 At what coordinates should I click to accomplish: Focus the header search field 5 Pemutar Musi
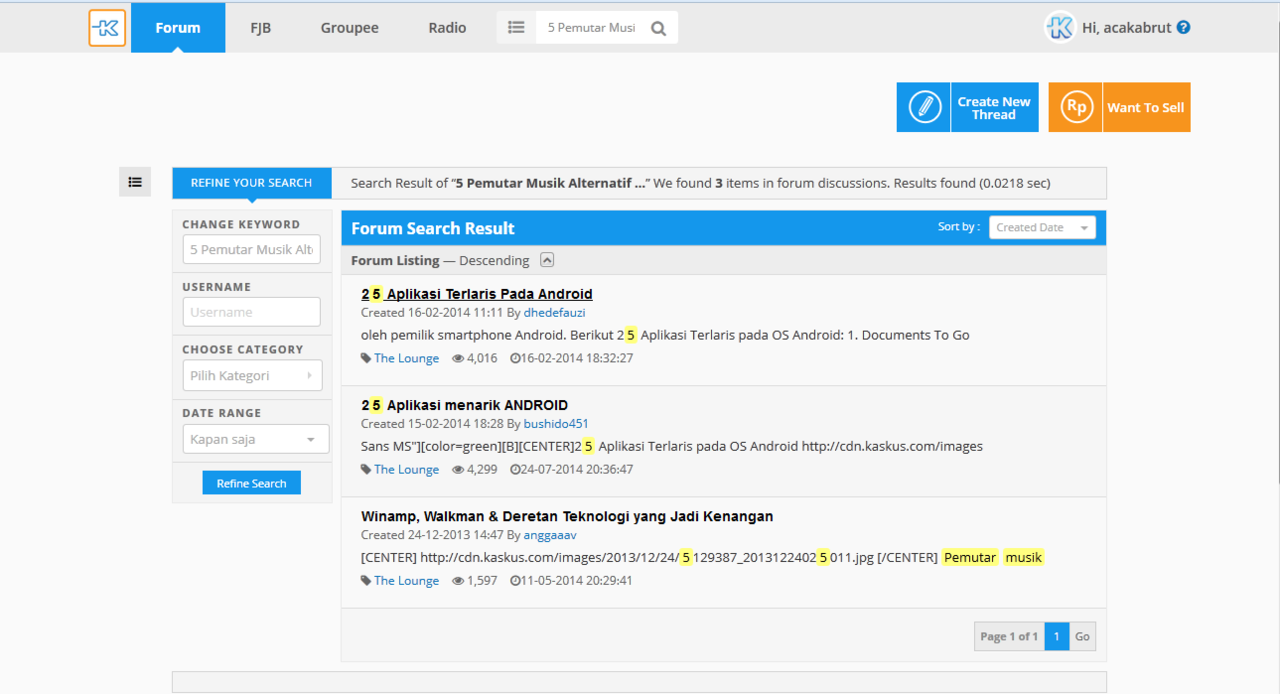tap(592, 28)
